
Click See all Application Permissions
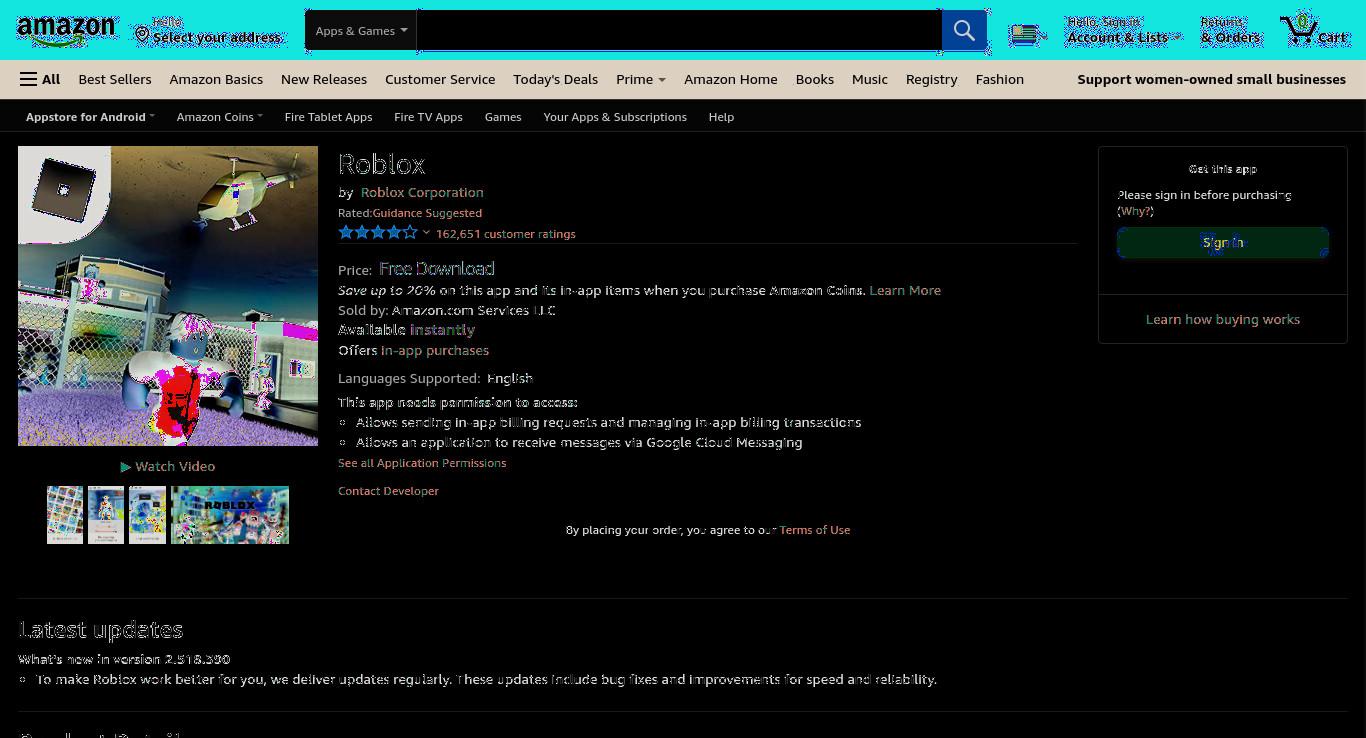click(422, 463)
